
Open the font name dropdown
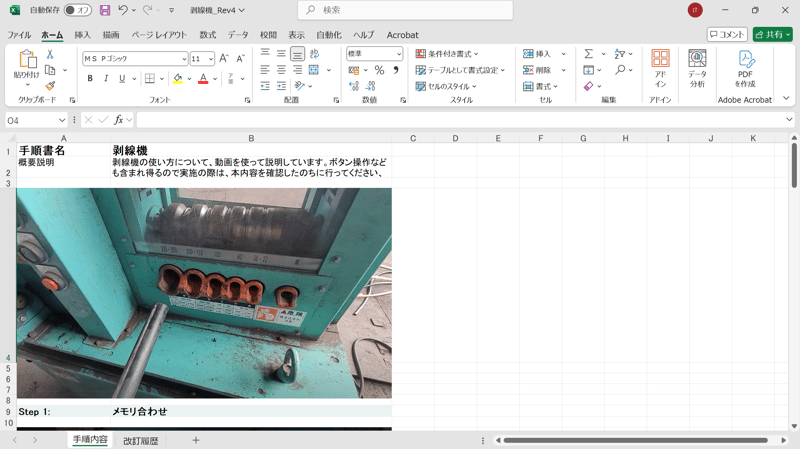184,59
